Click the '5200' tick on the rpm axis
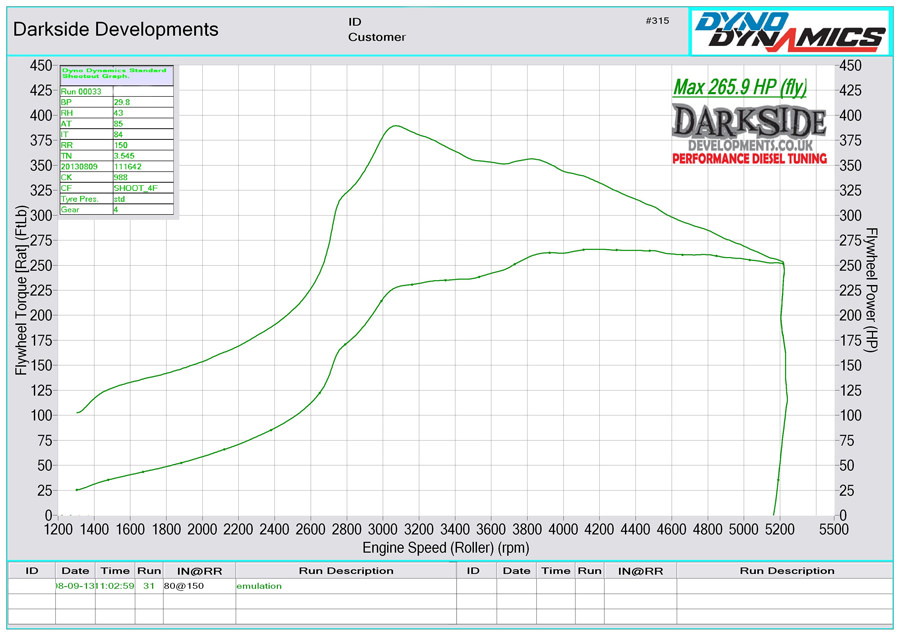The width and height of the screenshot is (900, 636). (x=779, y=529)
